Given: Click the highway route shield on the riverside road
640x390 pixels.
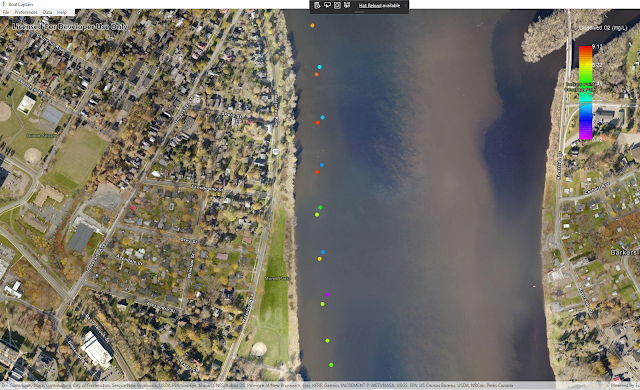Looking at the screenshot, I should pos(276,152).
